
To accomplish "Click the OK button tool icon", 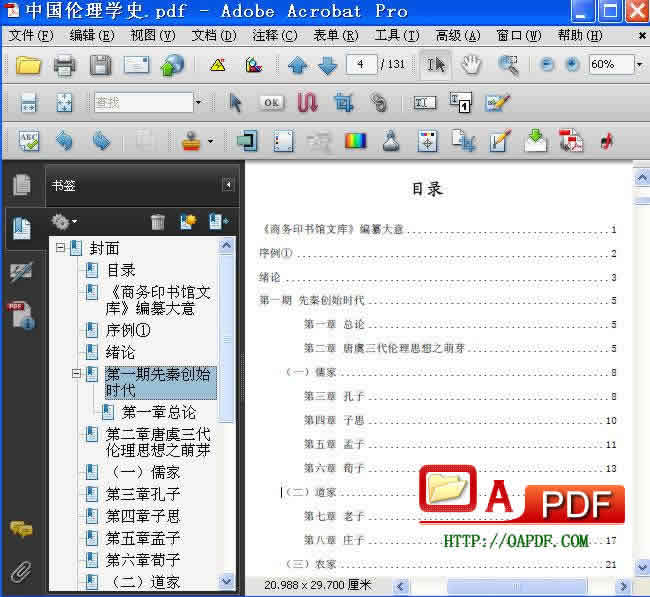I will (x=272, y=102).
